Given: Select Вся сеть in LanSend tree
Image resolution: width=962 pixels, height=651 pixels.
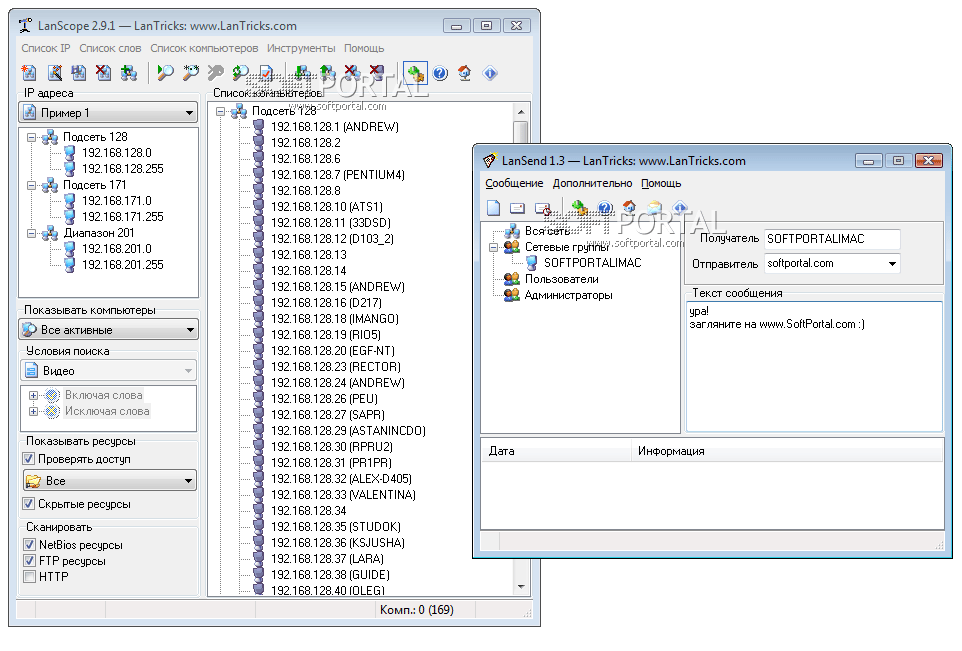Looking at the screenshot, I should coord(547,231).
